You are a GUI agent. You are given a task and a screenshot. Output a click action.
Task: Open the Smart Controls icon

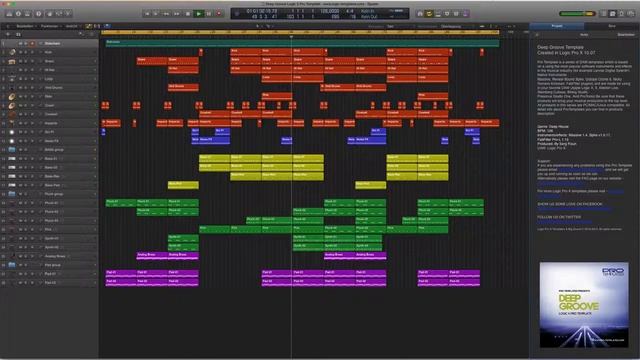pos(50,14)
